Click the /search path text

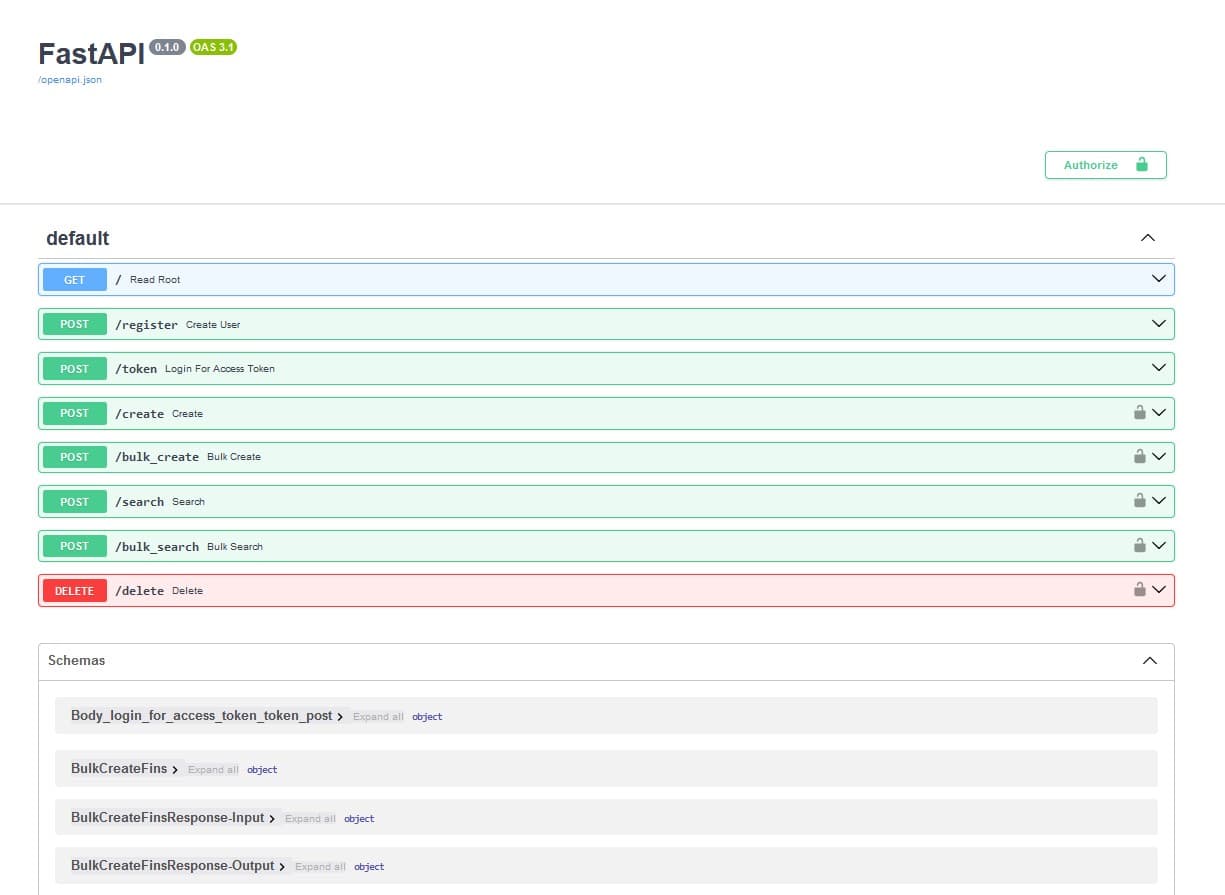click(139, 502)
